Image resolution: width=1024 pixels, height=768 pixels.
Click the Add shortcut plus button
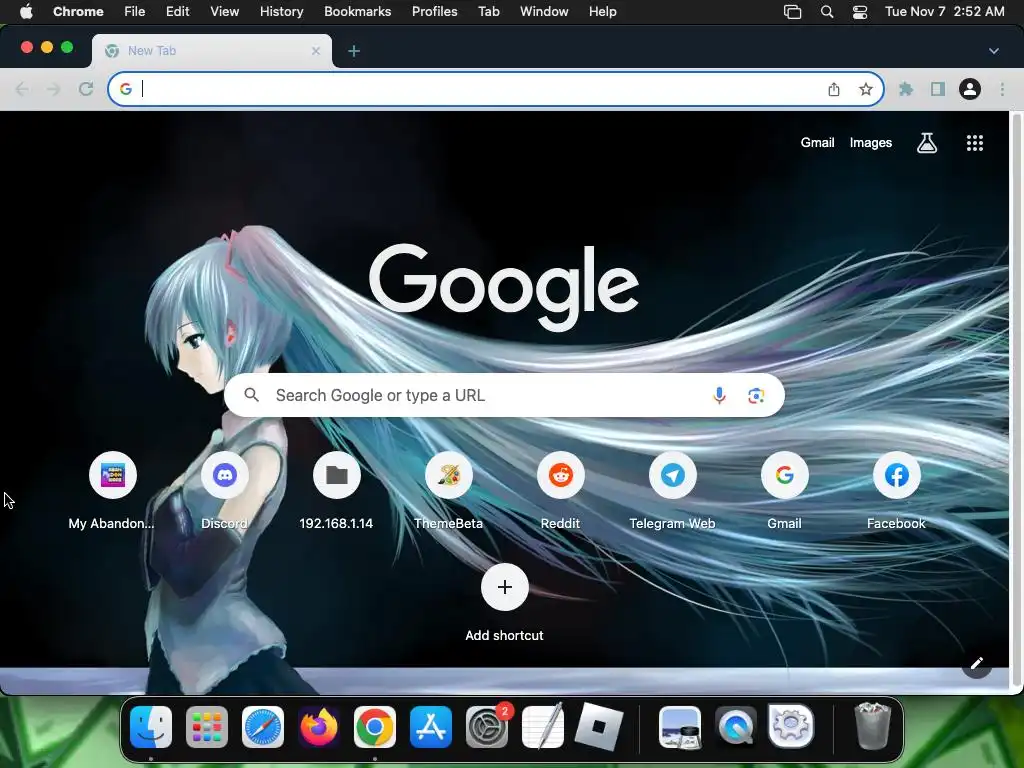point(504,586)
